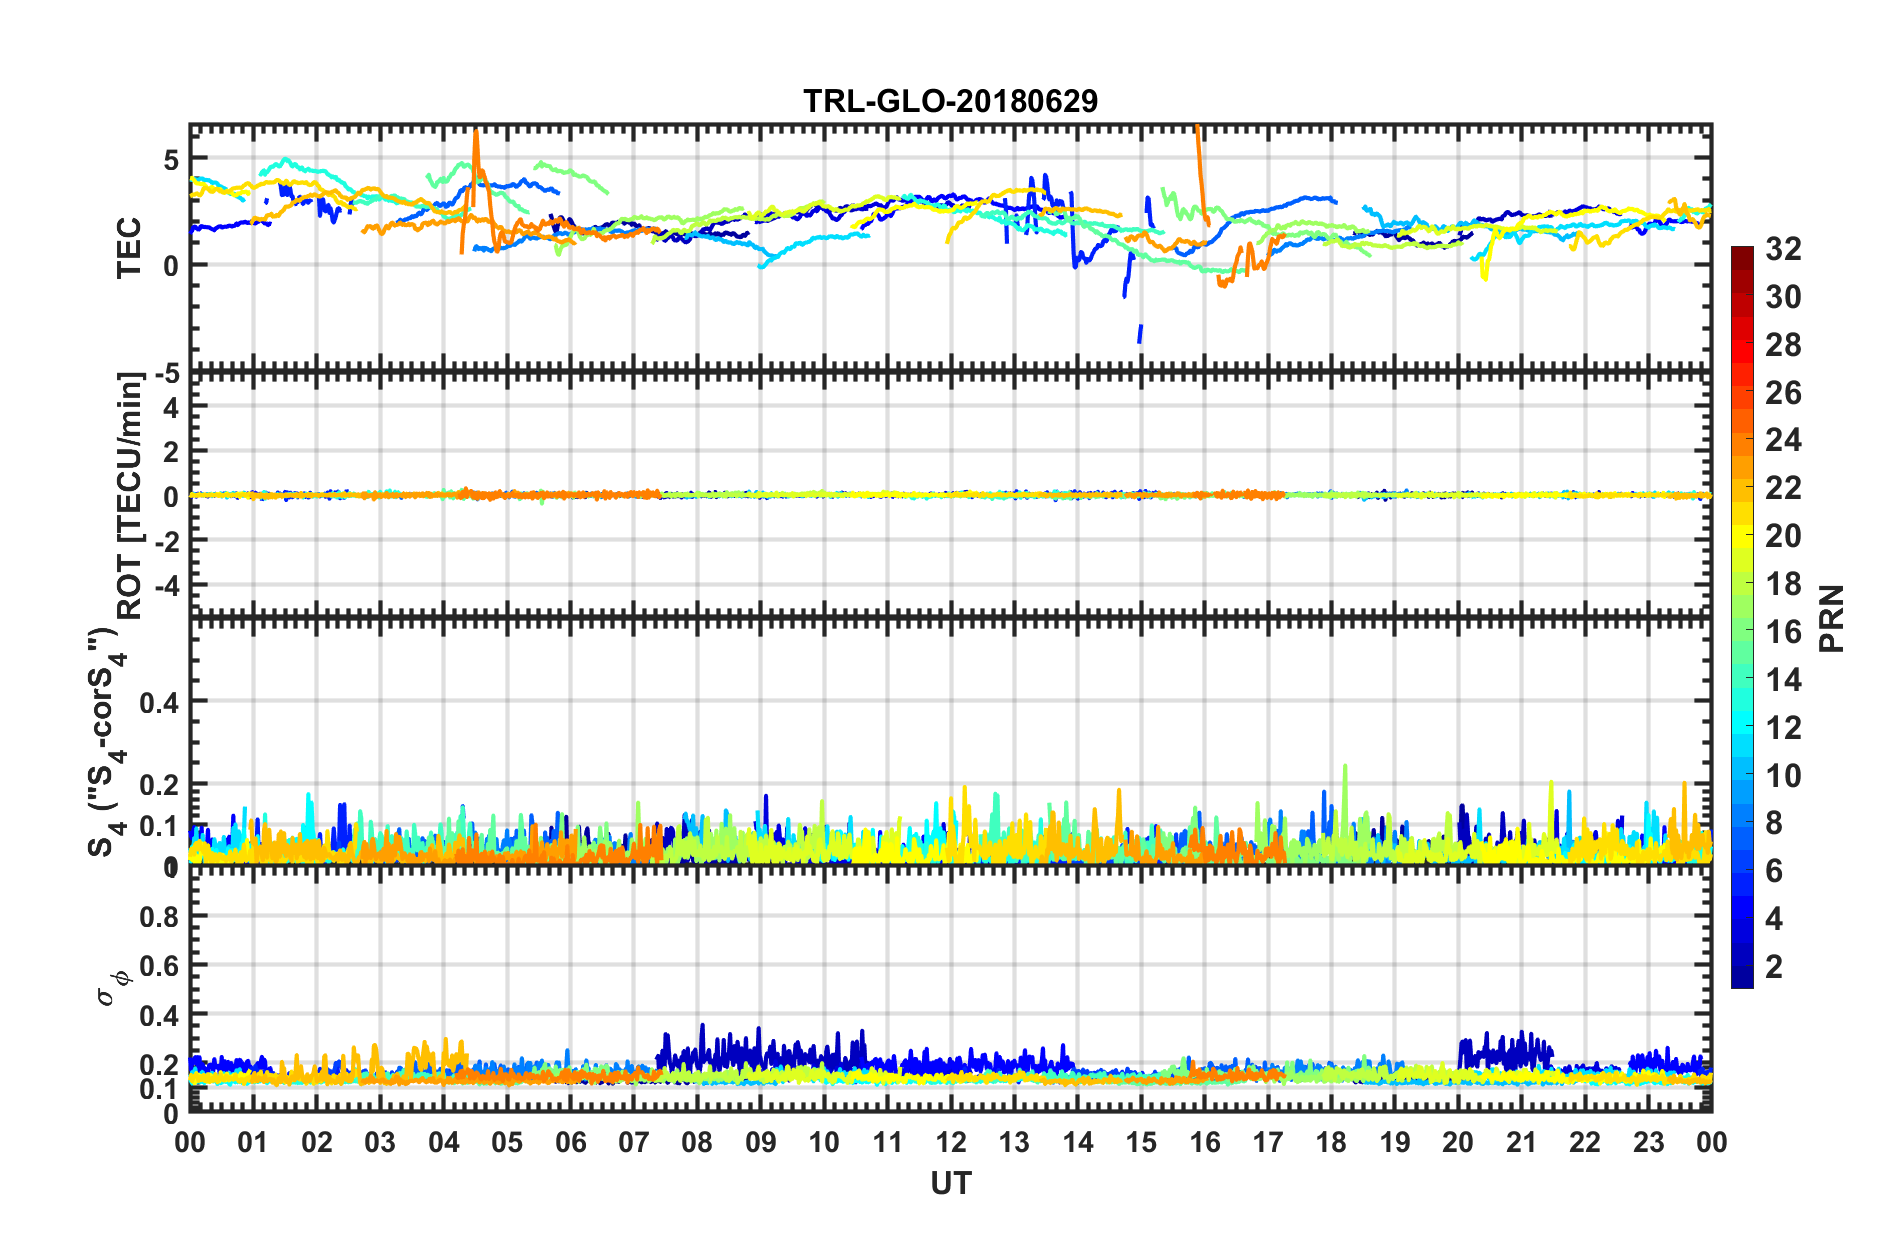Click the x-axis tick label 20
Image resolution: width=1902 pixels, height=1236 pixels.
point(1458,1142)
